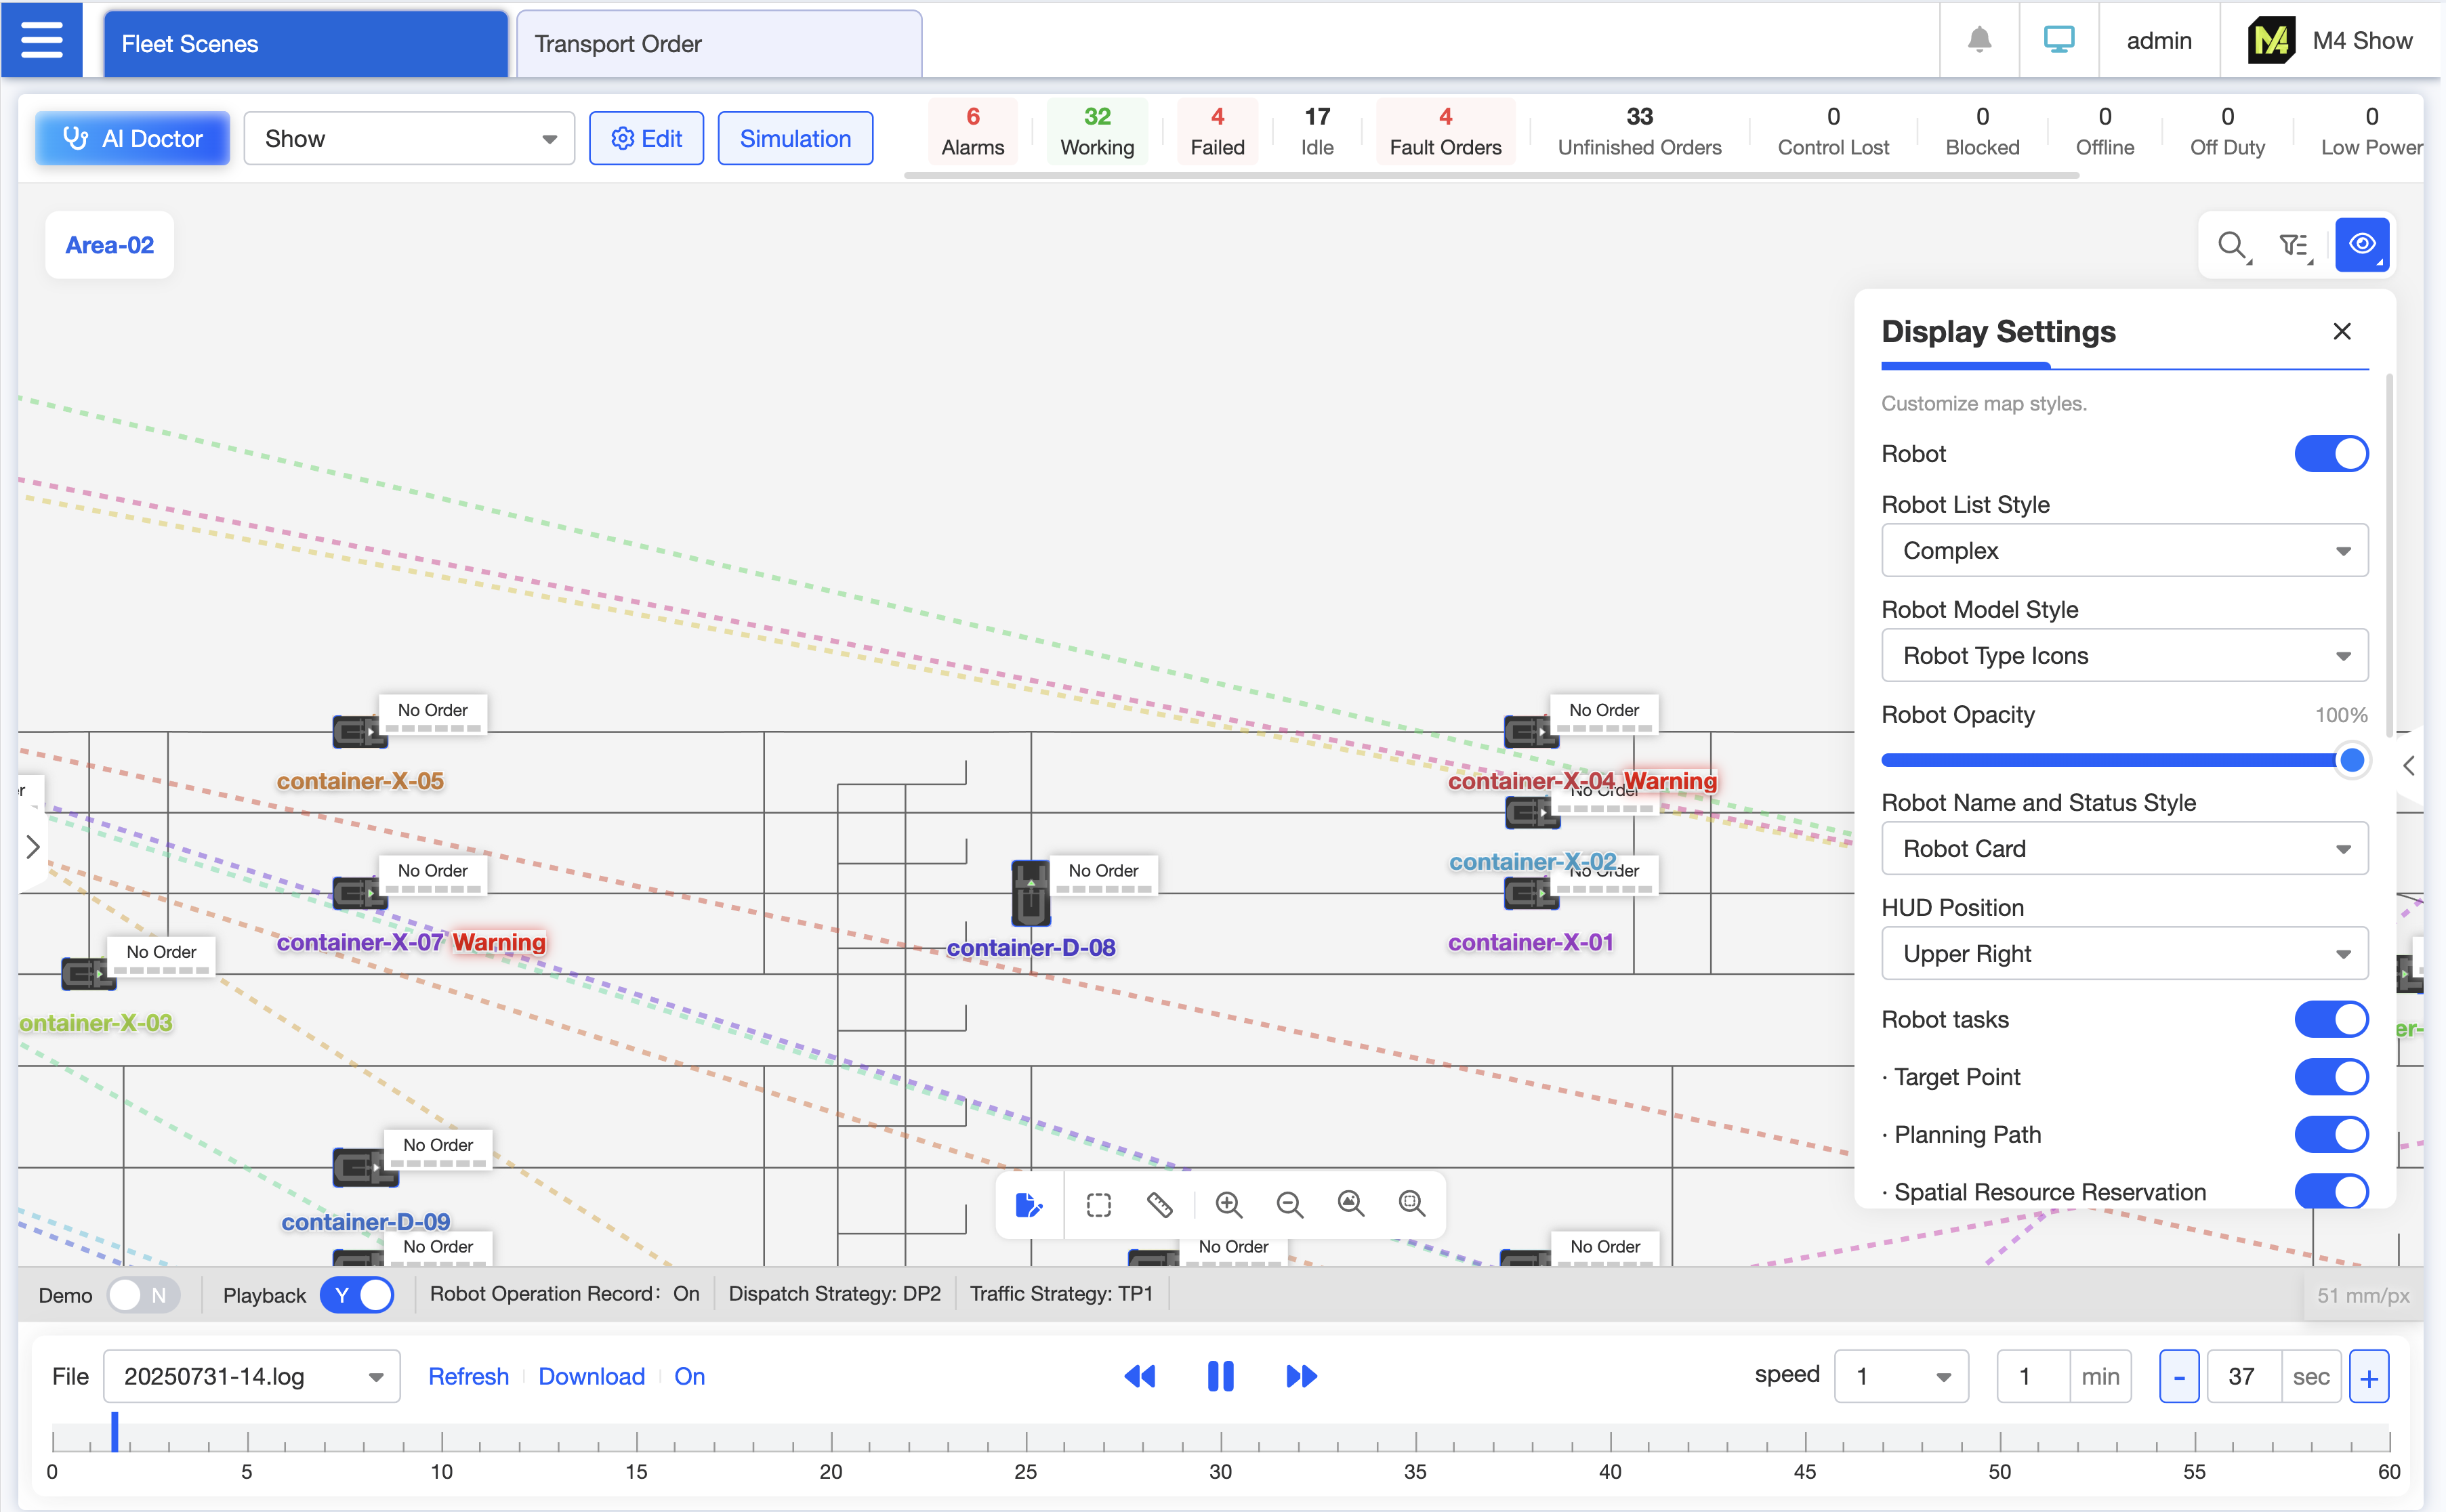Open the map filter list icon
This screenshot has width=2446, height=1512.
click(2294, 245)
